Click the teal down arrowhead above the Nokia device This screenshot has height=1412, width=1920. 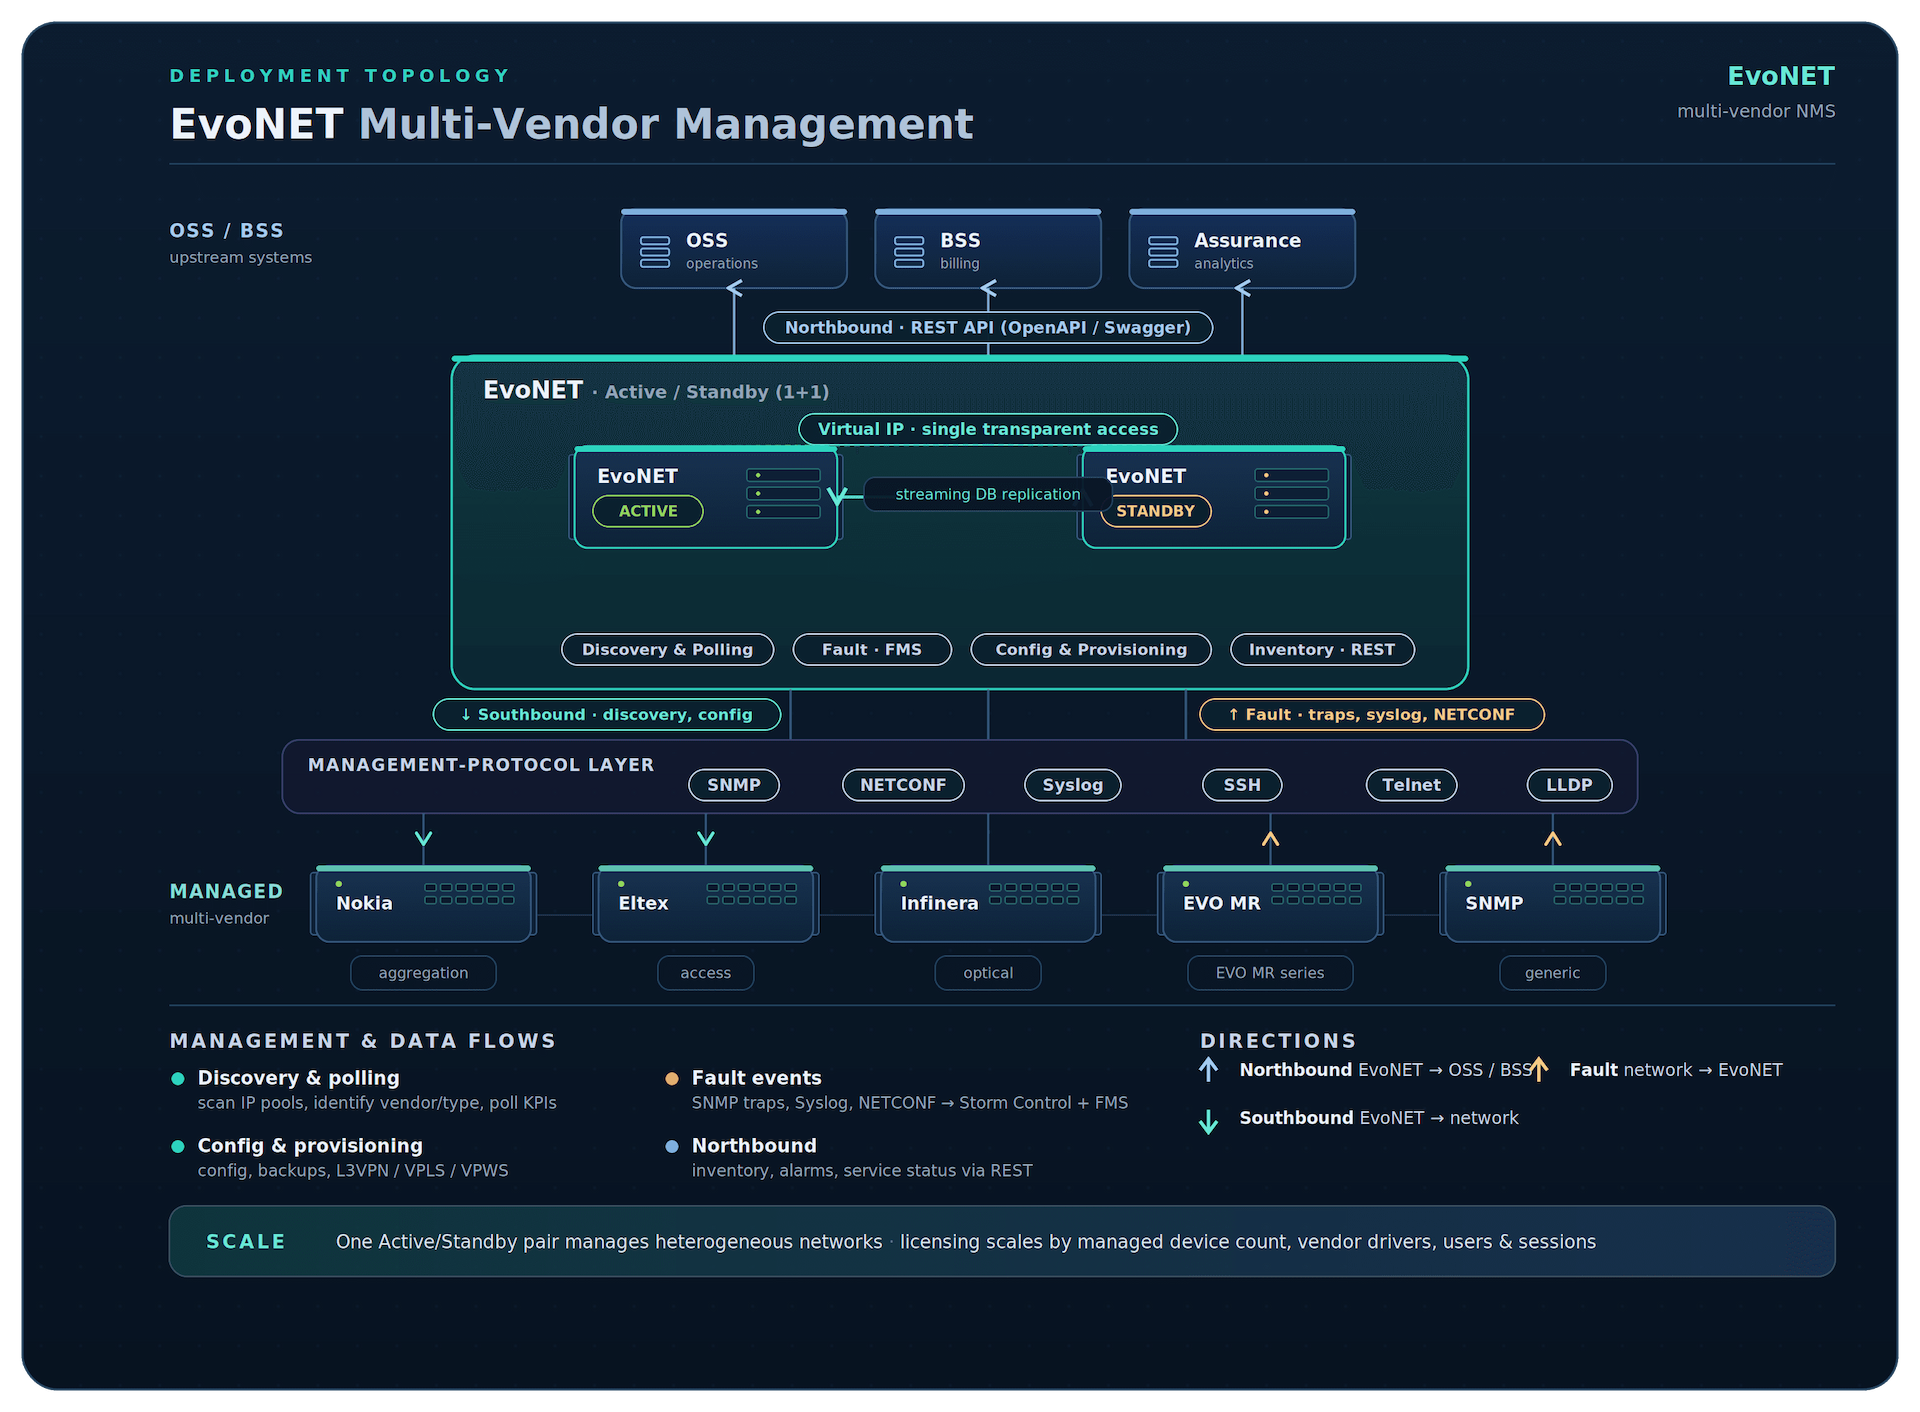pyautogui.click(x=424, y=838)
